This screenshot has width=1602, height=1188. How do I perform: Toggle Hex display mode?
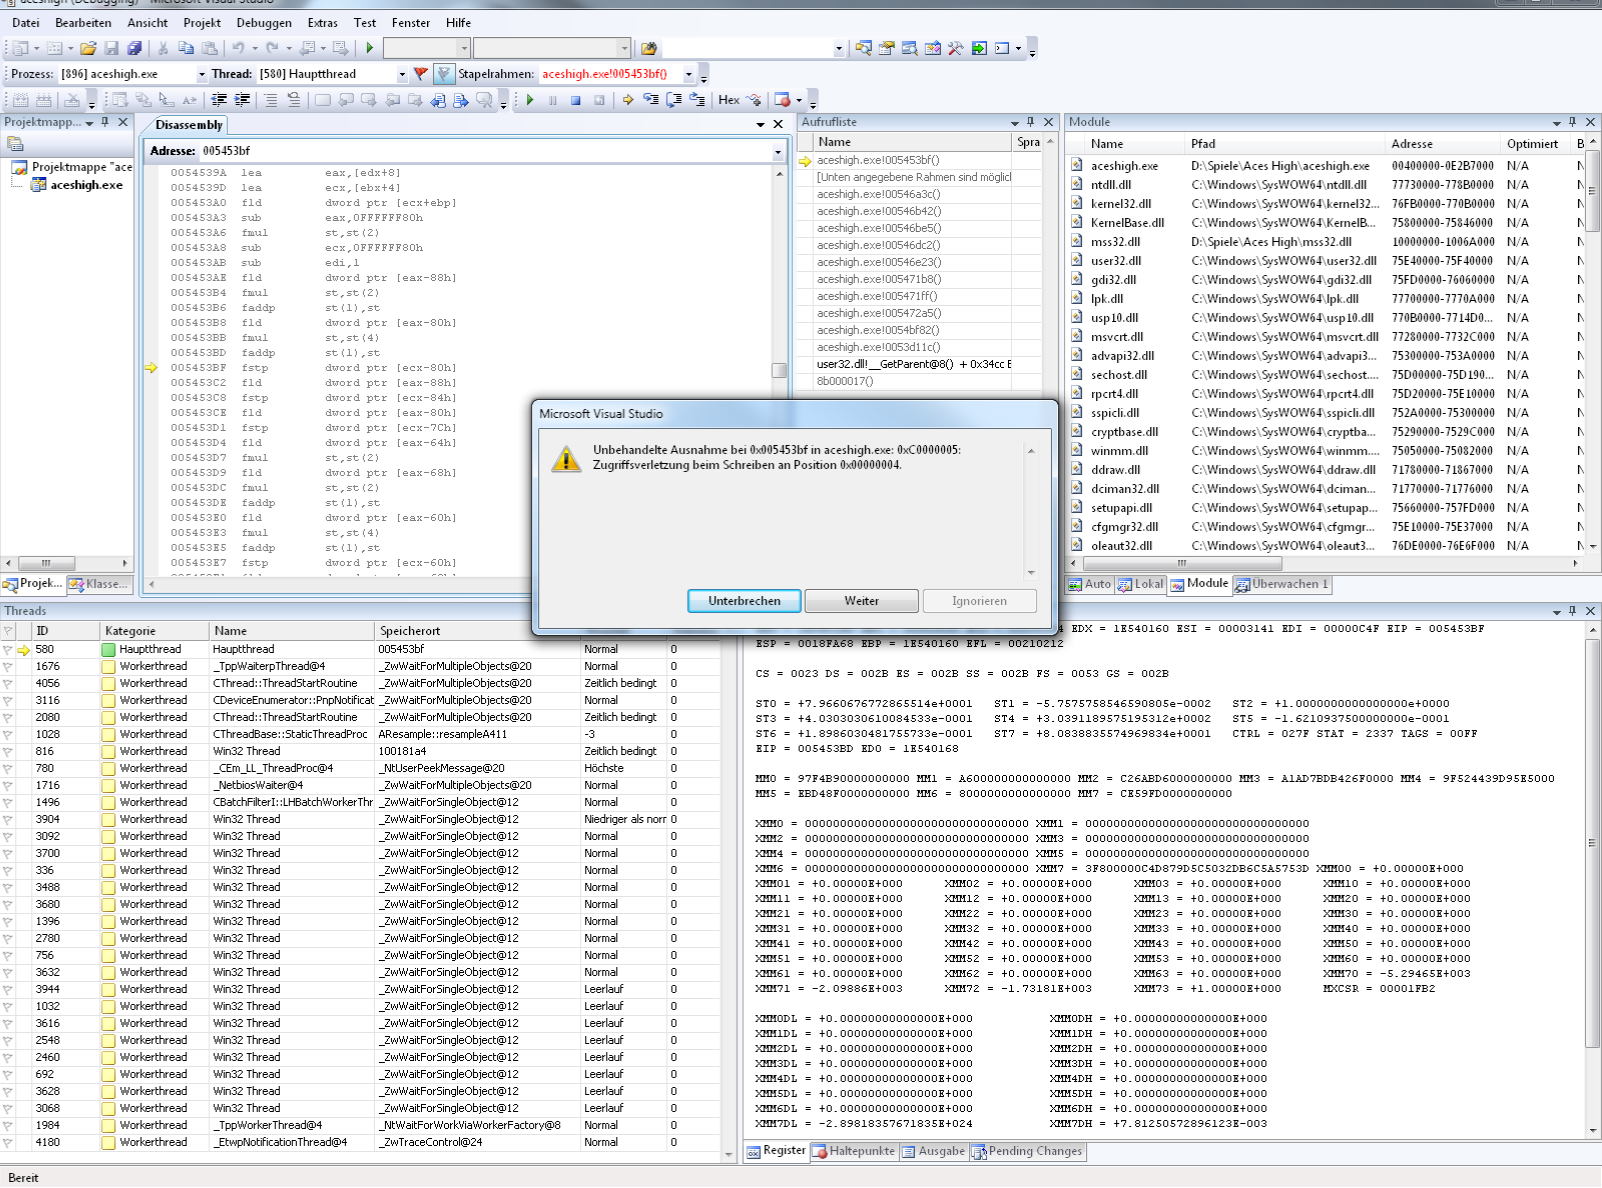[x=728, y=100]
